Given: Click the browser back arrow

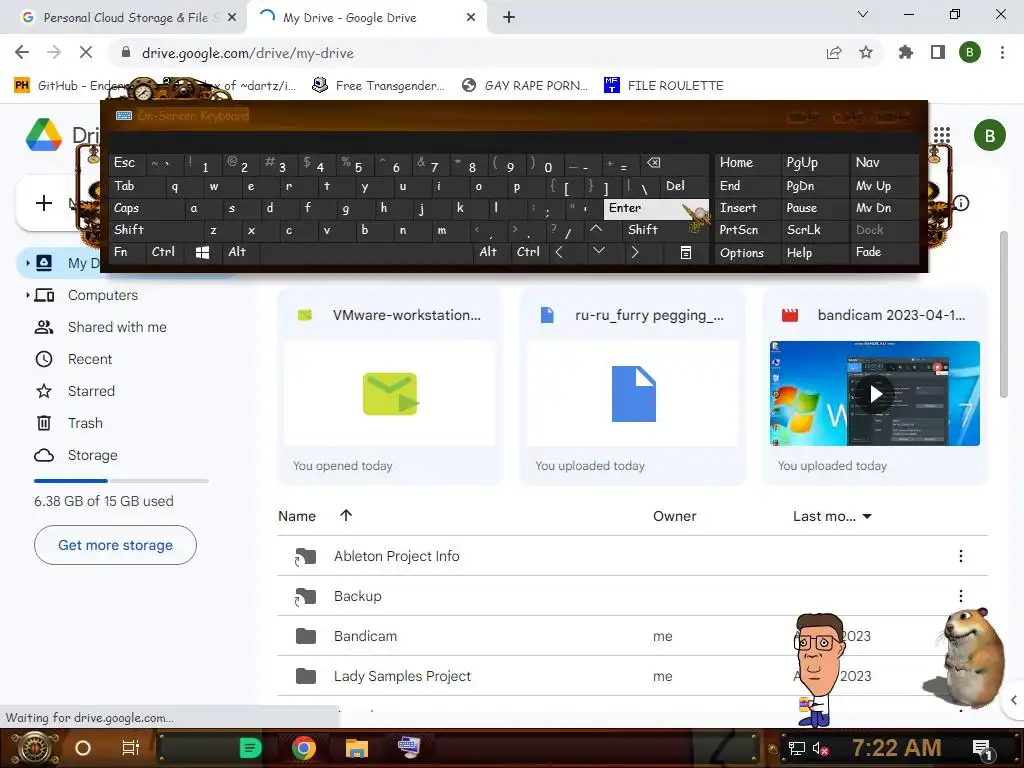Looking at the screenshot, I should 22,52.
